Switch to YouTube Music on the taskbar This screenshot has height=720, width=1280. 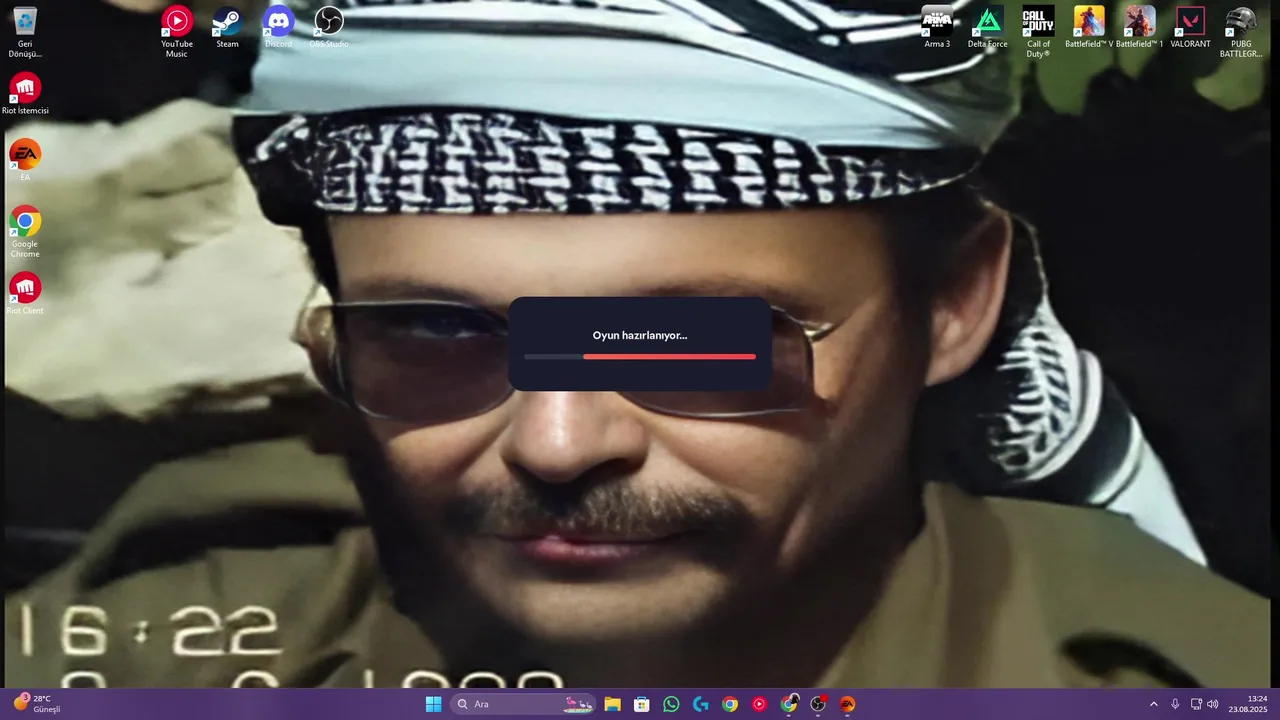759,704
